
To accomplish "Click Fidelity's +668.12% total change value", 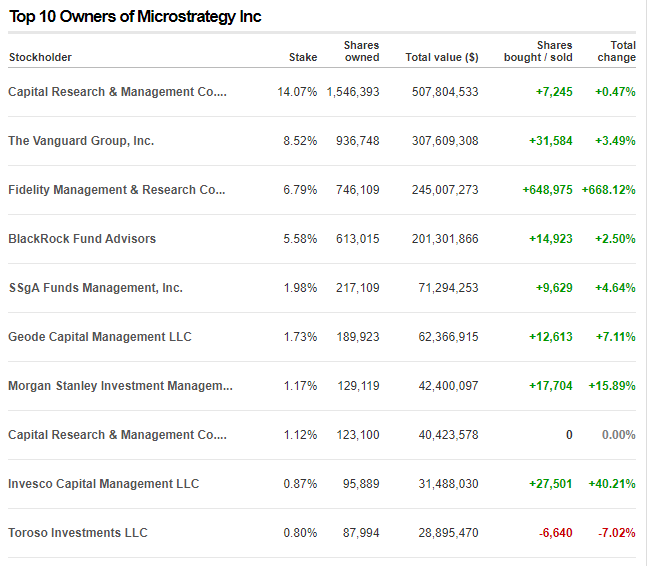I will click(x=608, y=190).
